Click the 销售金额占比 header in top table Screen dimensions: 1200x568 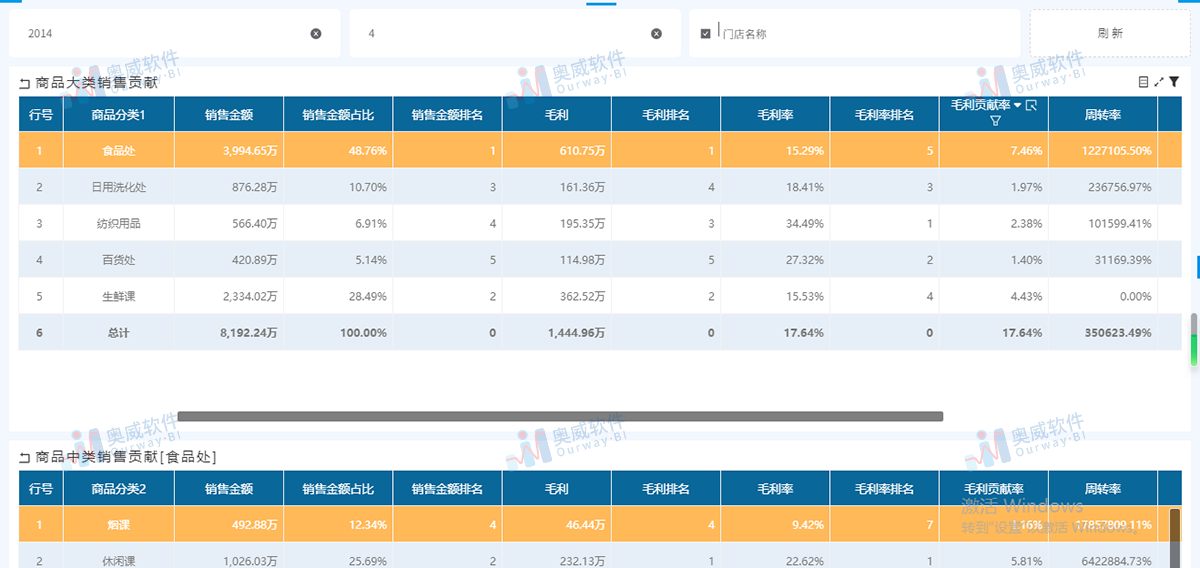338,114
